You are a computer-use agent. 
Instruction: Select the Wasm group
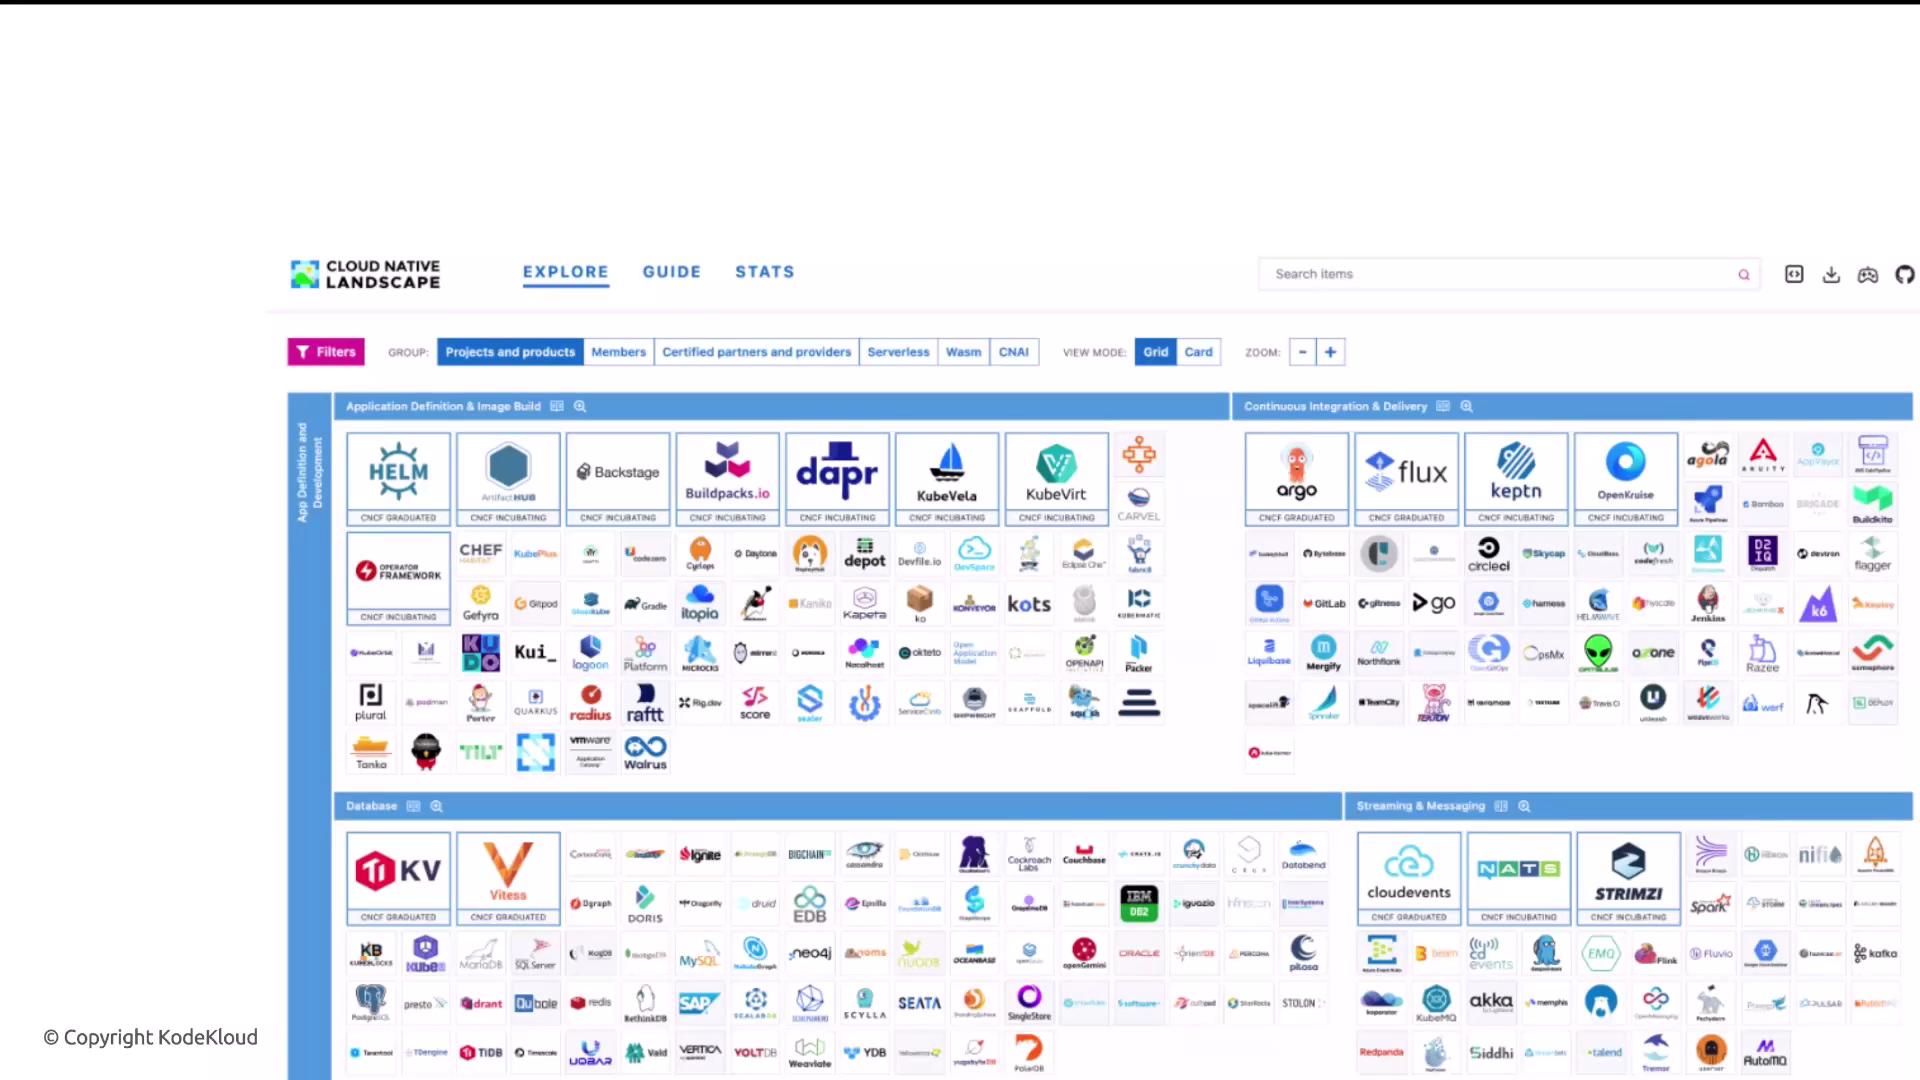963,352
